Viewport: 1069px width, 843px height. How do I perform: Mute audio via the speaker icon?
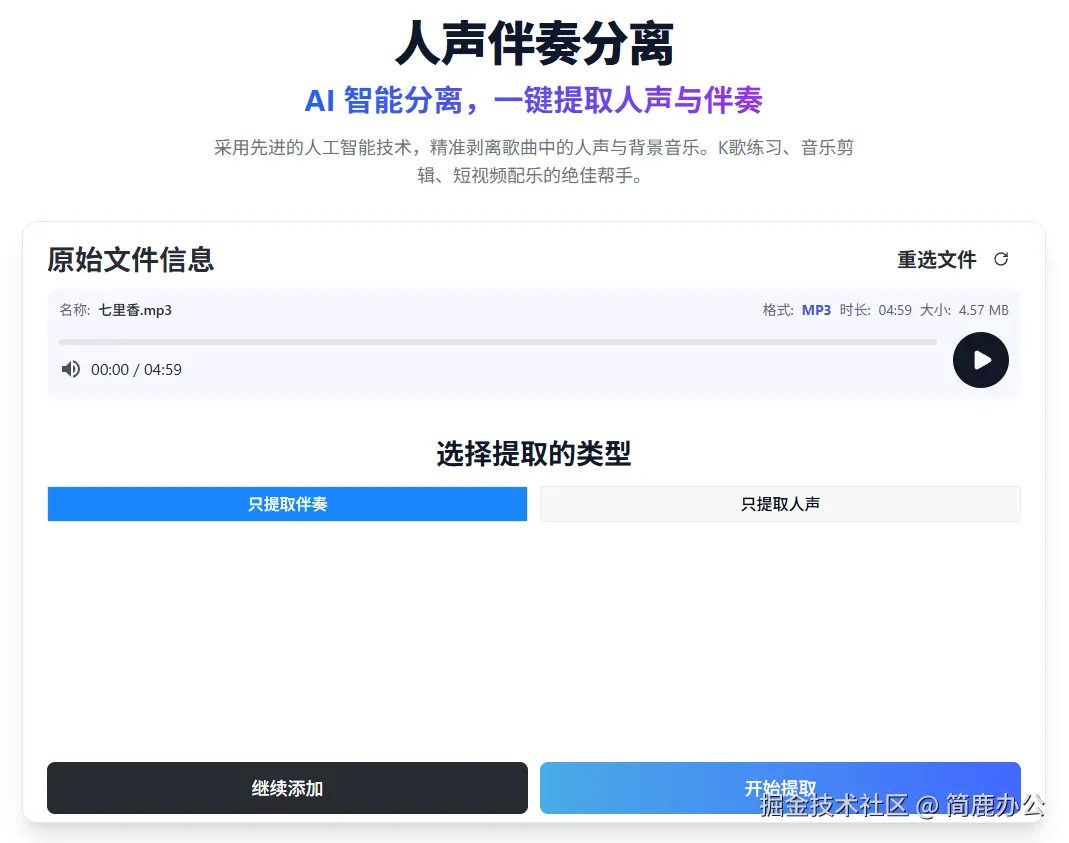71,369
